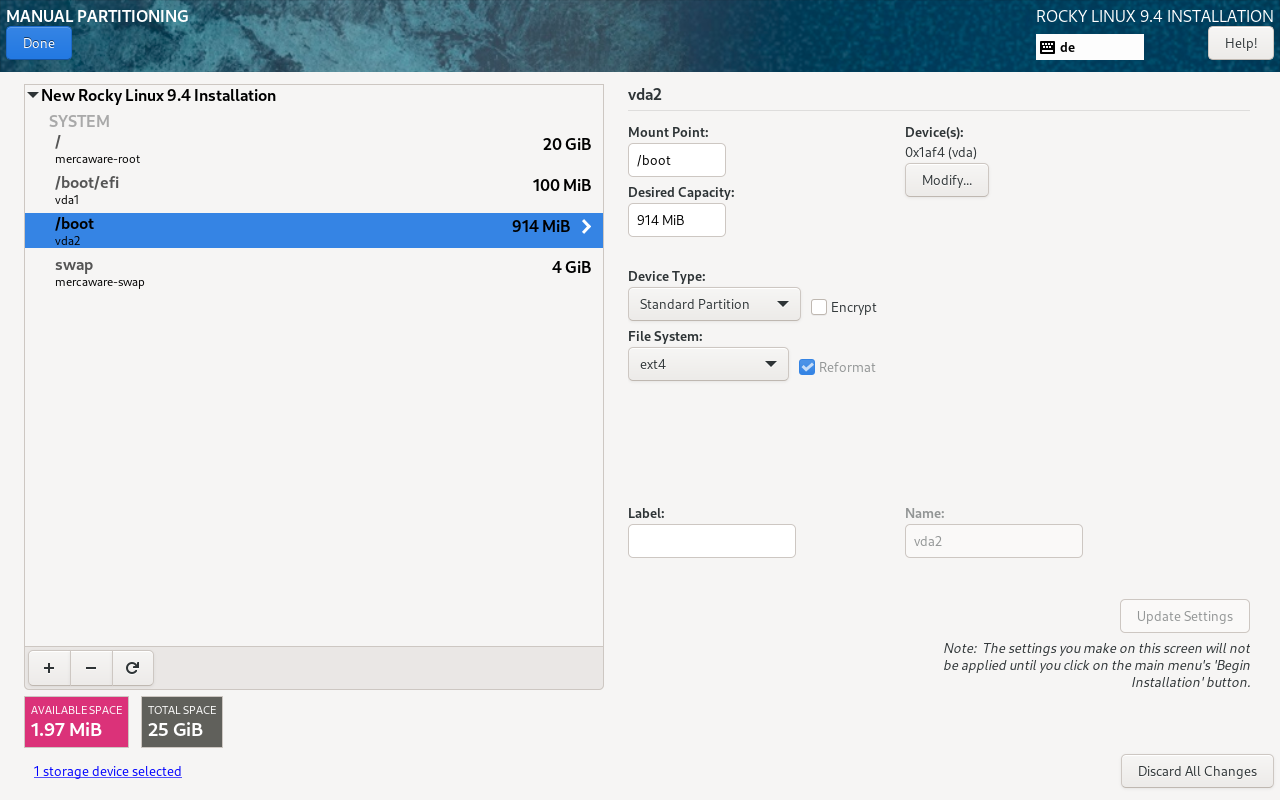This screenshot has height=800, width=1280.
Task: Open the Device Type dropdown
Action: 714,304
